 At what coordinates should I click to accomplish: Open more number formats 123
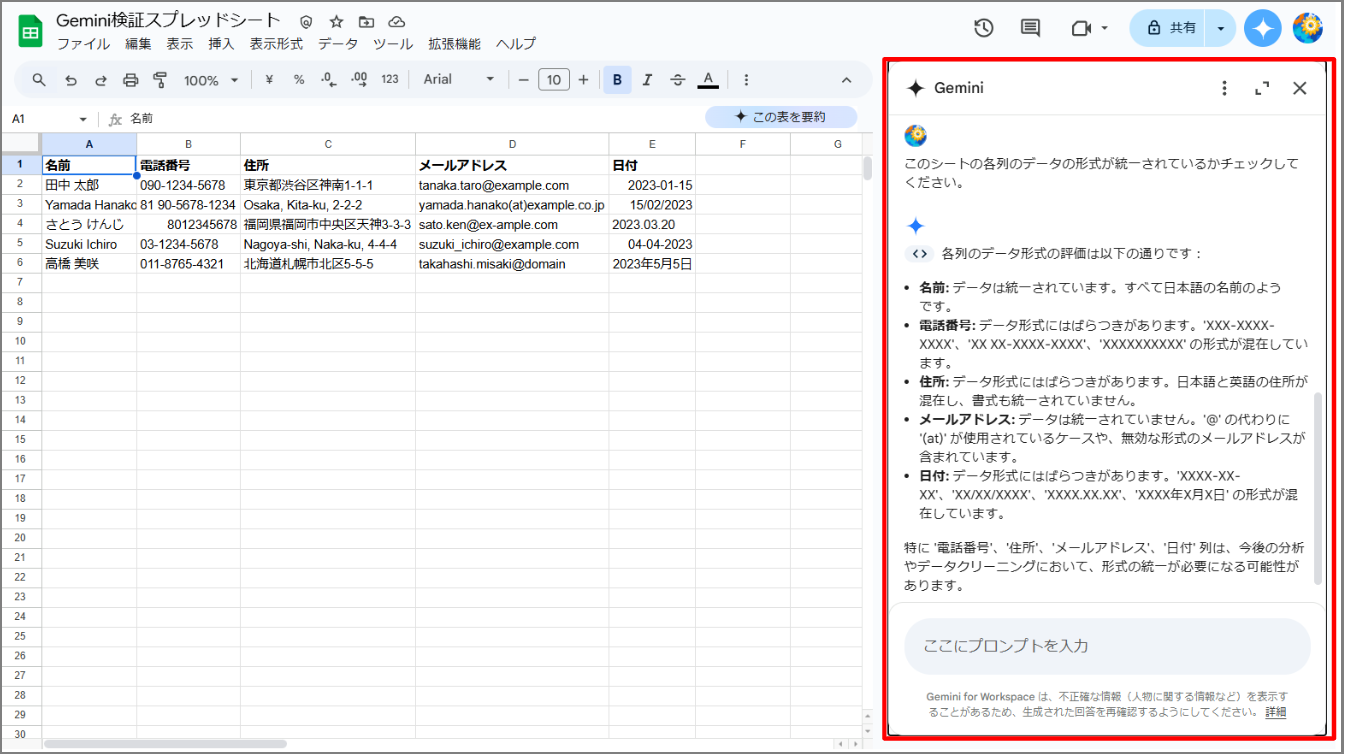(390, 80)
